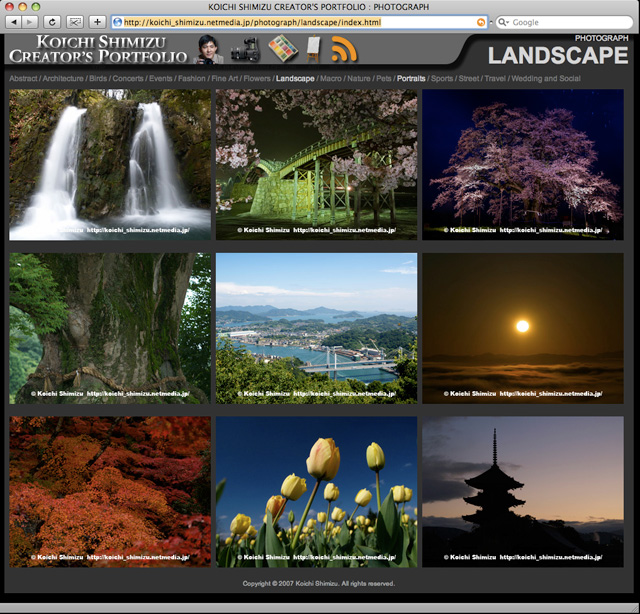Click the RSS button in address bar
Screen dimensions: 640x614
[x=481, y=21]
